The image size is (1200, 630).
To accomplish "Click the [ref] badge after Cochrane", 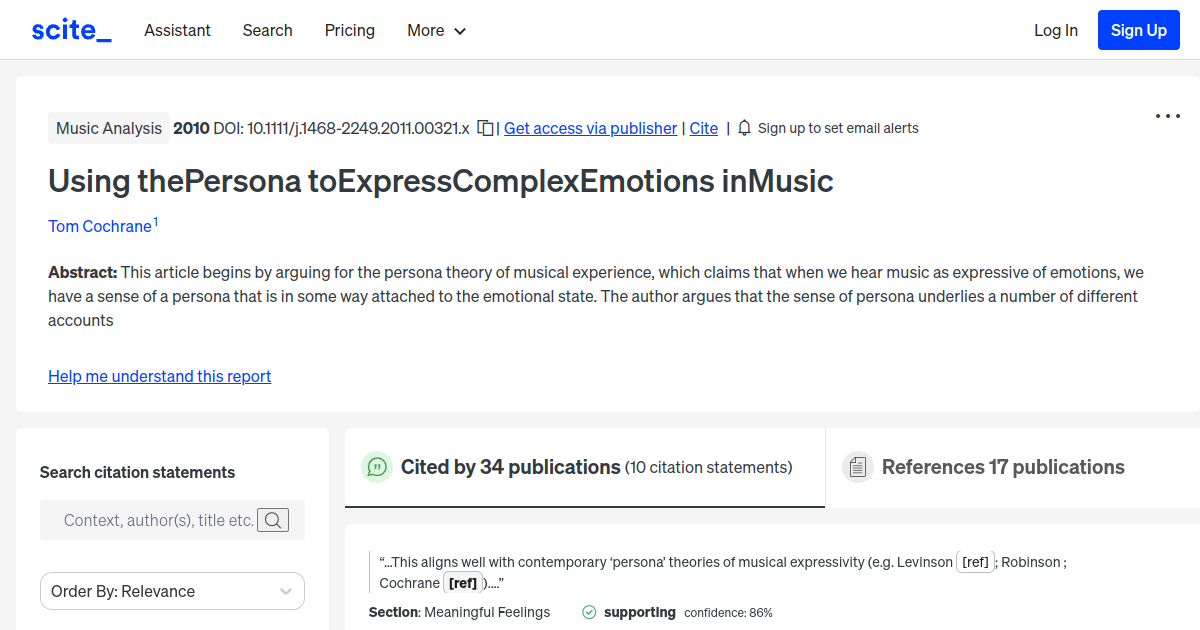I will pyautogui.click(x=462, y=582).
